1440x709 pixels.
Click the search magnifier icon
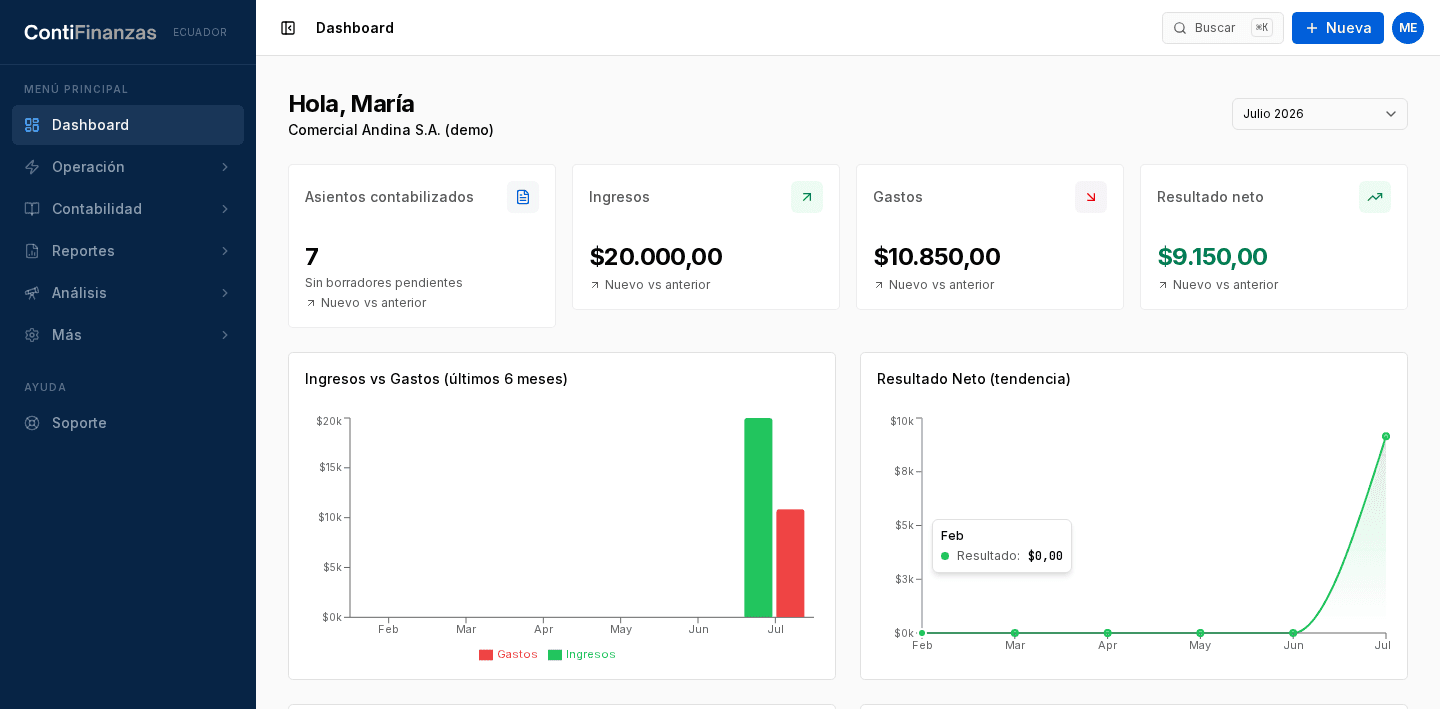point(1180,28)
